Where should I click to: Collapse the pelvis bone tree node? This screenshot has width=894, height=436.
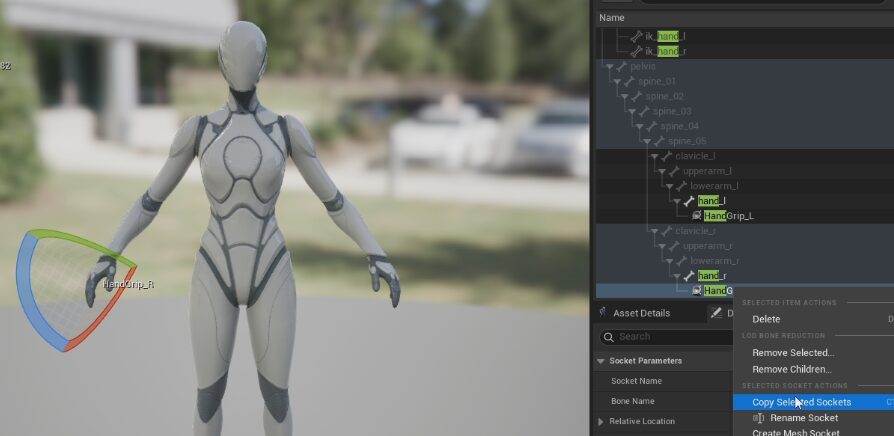click(609, 66)
